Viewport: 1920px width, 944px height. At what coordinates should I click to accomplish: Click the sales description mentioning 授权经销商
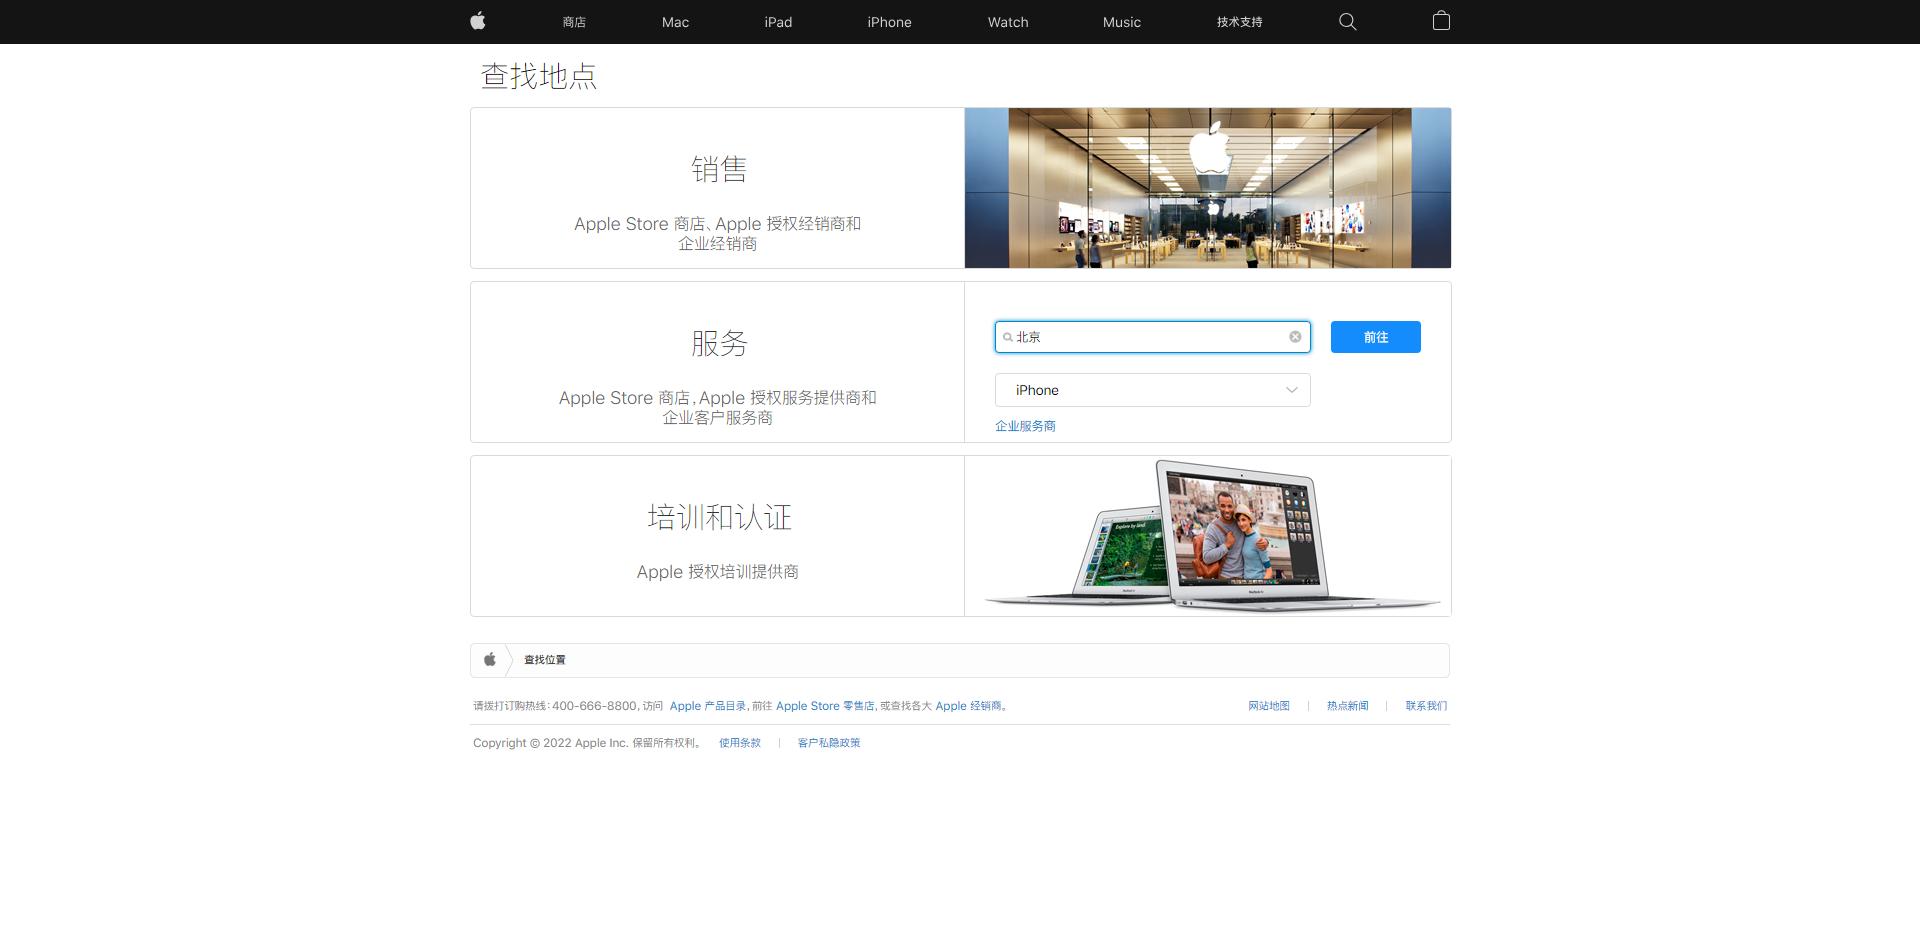click(x=717, y=233)
